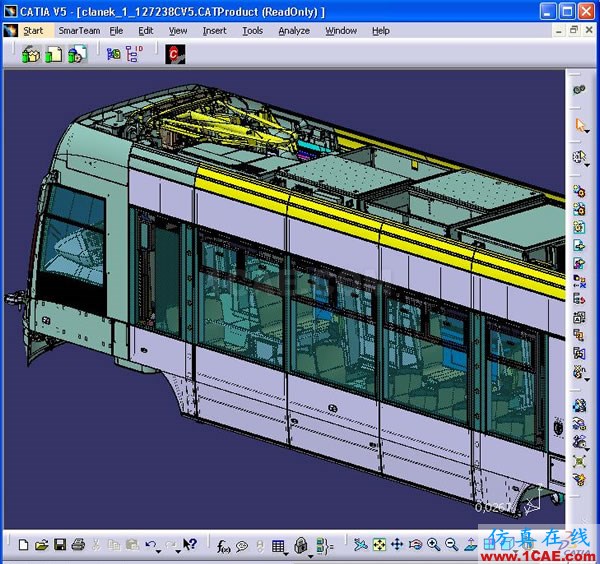Screen dimensions: 600x564
Task: Click the Selective Load icon
Action: 579,335
